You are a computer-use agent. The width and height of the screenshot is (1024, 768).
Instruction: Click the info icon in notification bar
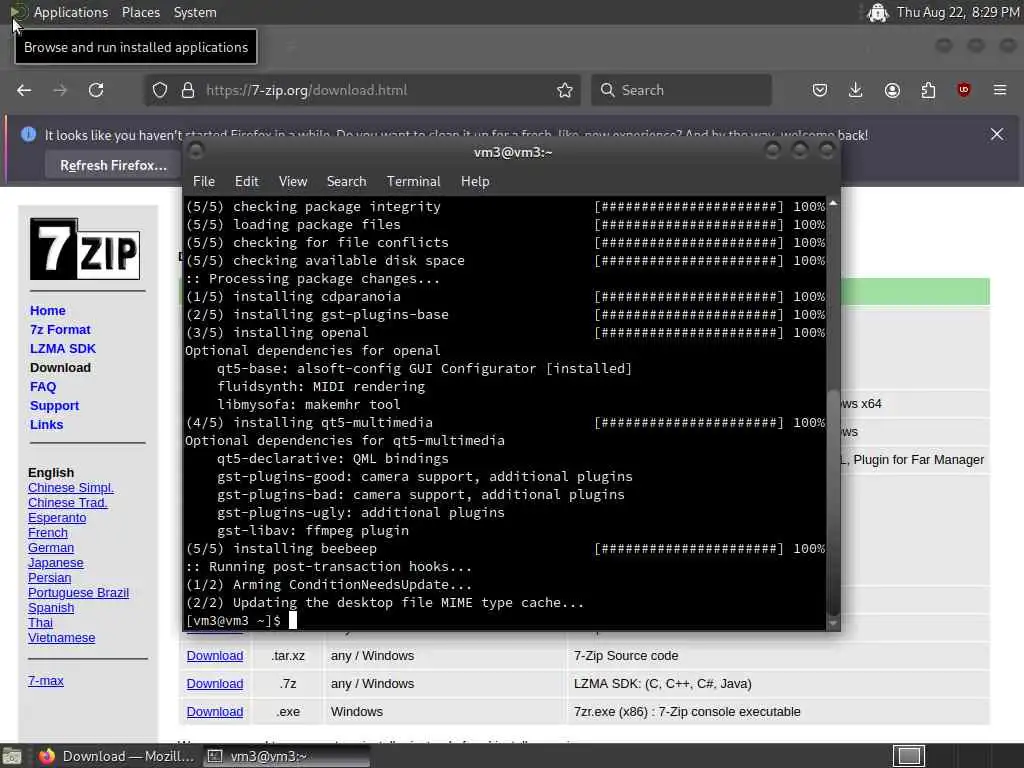[28, 134]
